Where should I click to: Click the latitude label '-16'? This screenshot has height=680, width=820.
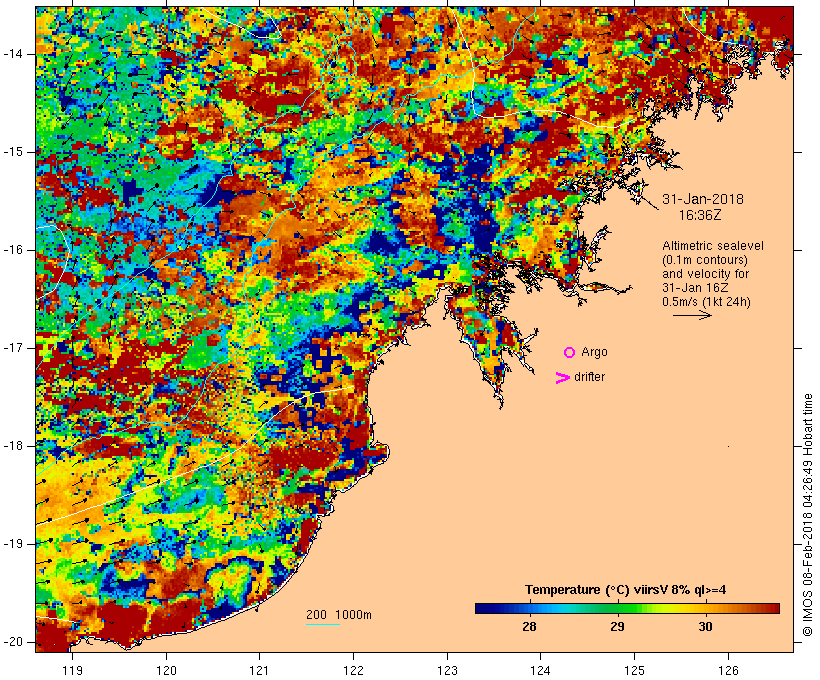coord(13,250)
